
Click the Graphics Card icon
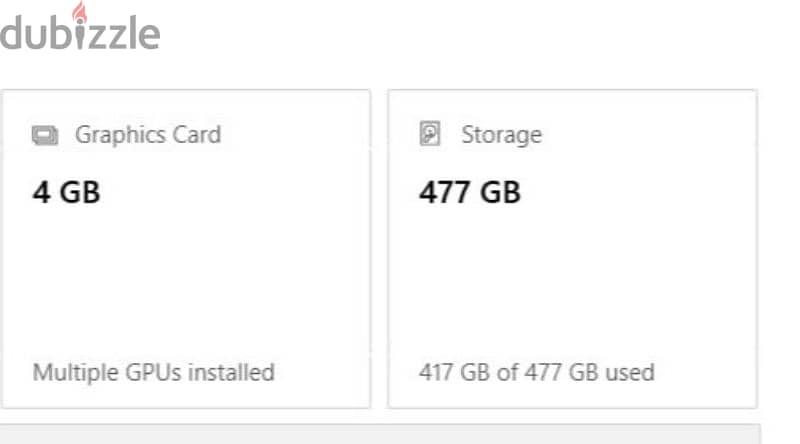(x=45, y=136)
